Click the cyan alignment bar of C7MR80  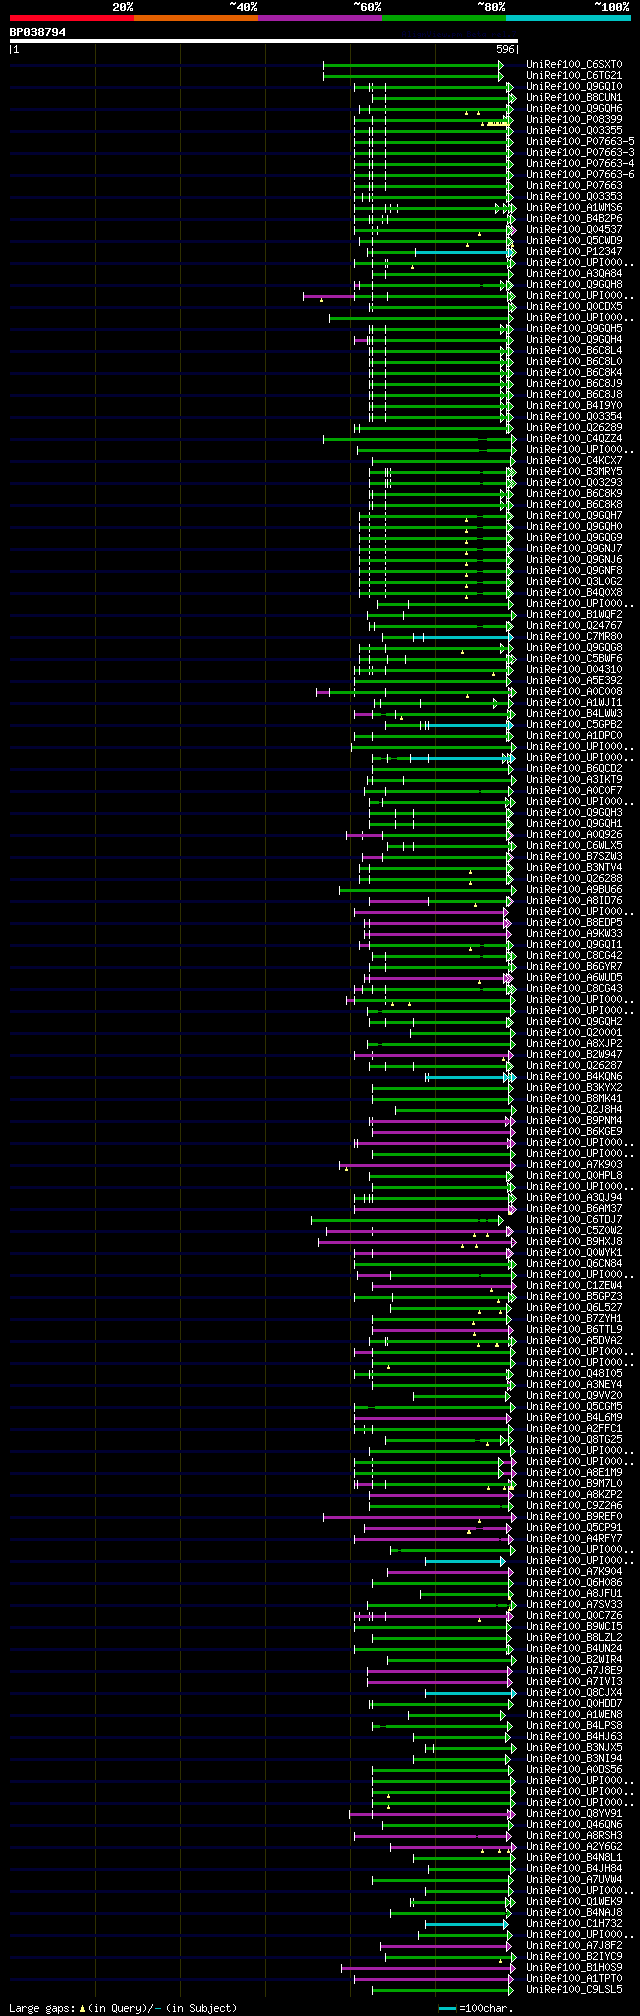pos(462,637)
